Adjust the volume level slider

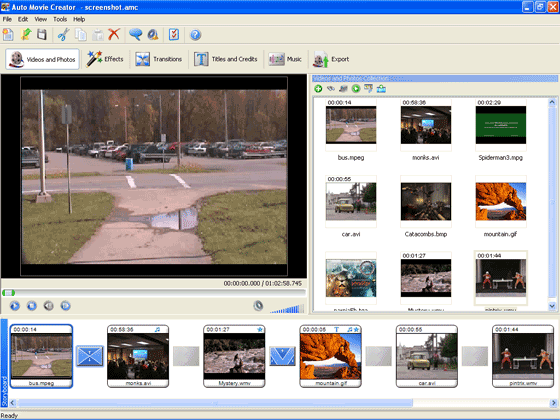287,309
